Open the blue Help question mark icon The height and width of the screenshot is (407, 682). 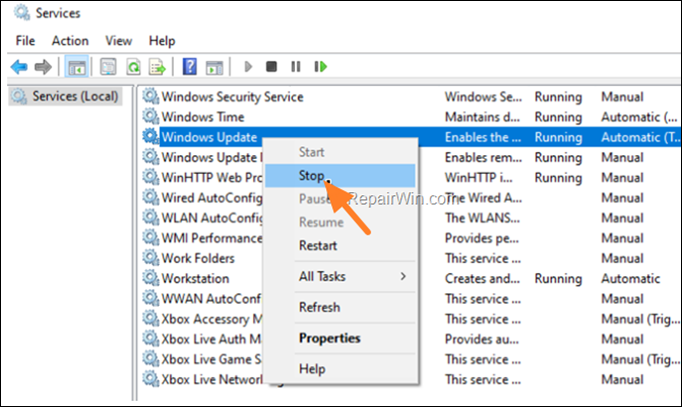pyautogui.click(x=190, y=67)
